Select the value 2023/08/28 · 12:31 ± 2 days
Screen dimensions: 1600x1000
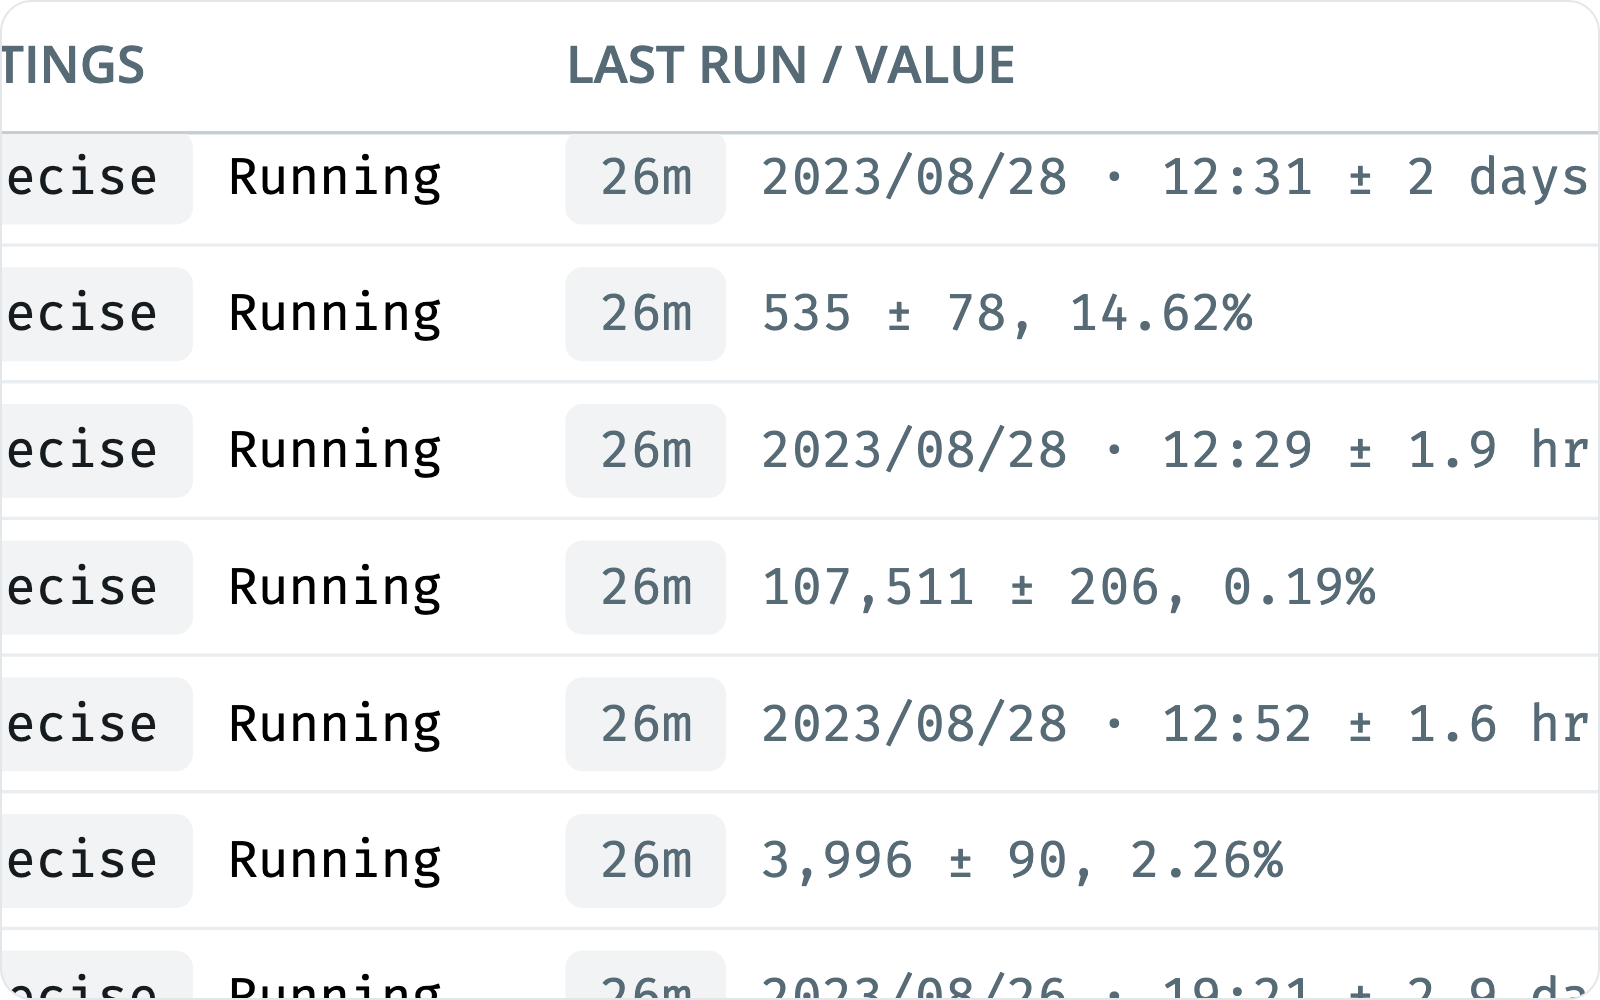click(x=1175, y=177)
